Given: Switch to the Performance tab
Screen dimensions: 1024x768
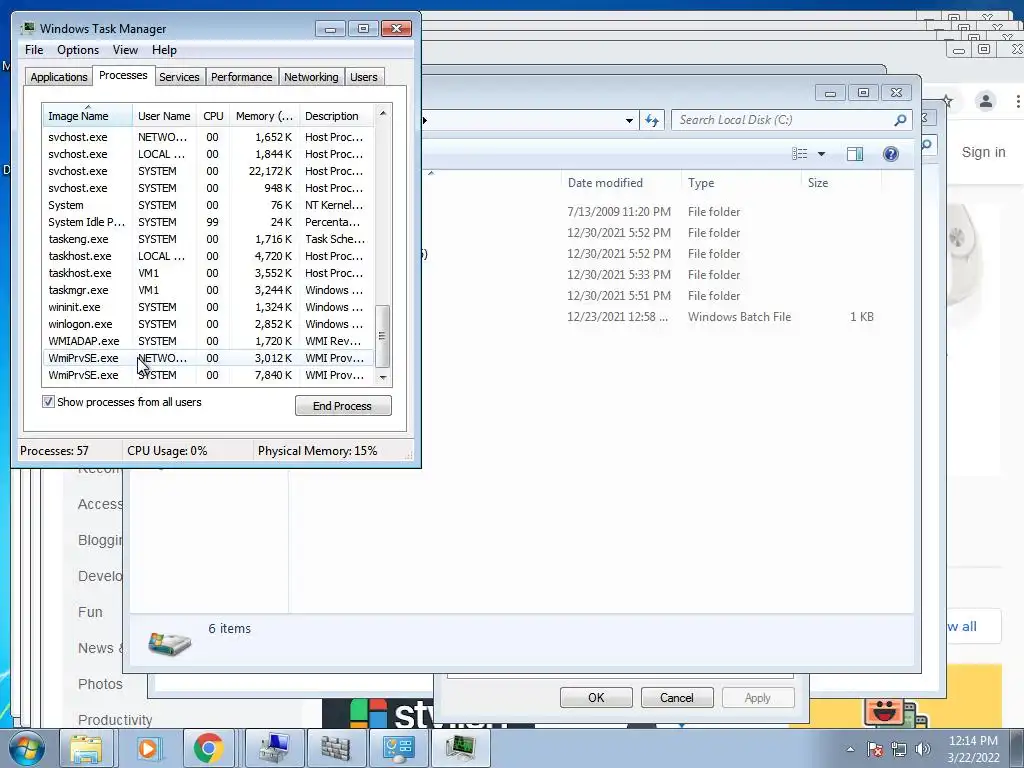Looking at the screenshot, I should [x=241, y=77].
